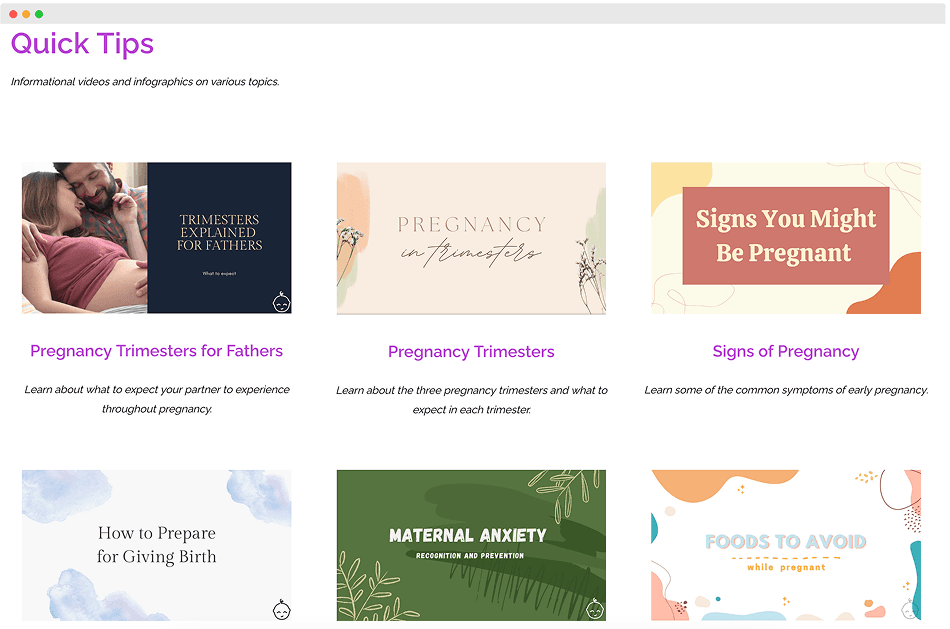950x629 pixels.
Task: Open the Maternal Anxiety video thumbnail
Action: (x=471, y=545)
